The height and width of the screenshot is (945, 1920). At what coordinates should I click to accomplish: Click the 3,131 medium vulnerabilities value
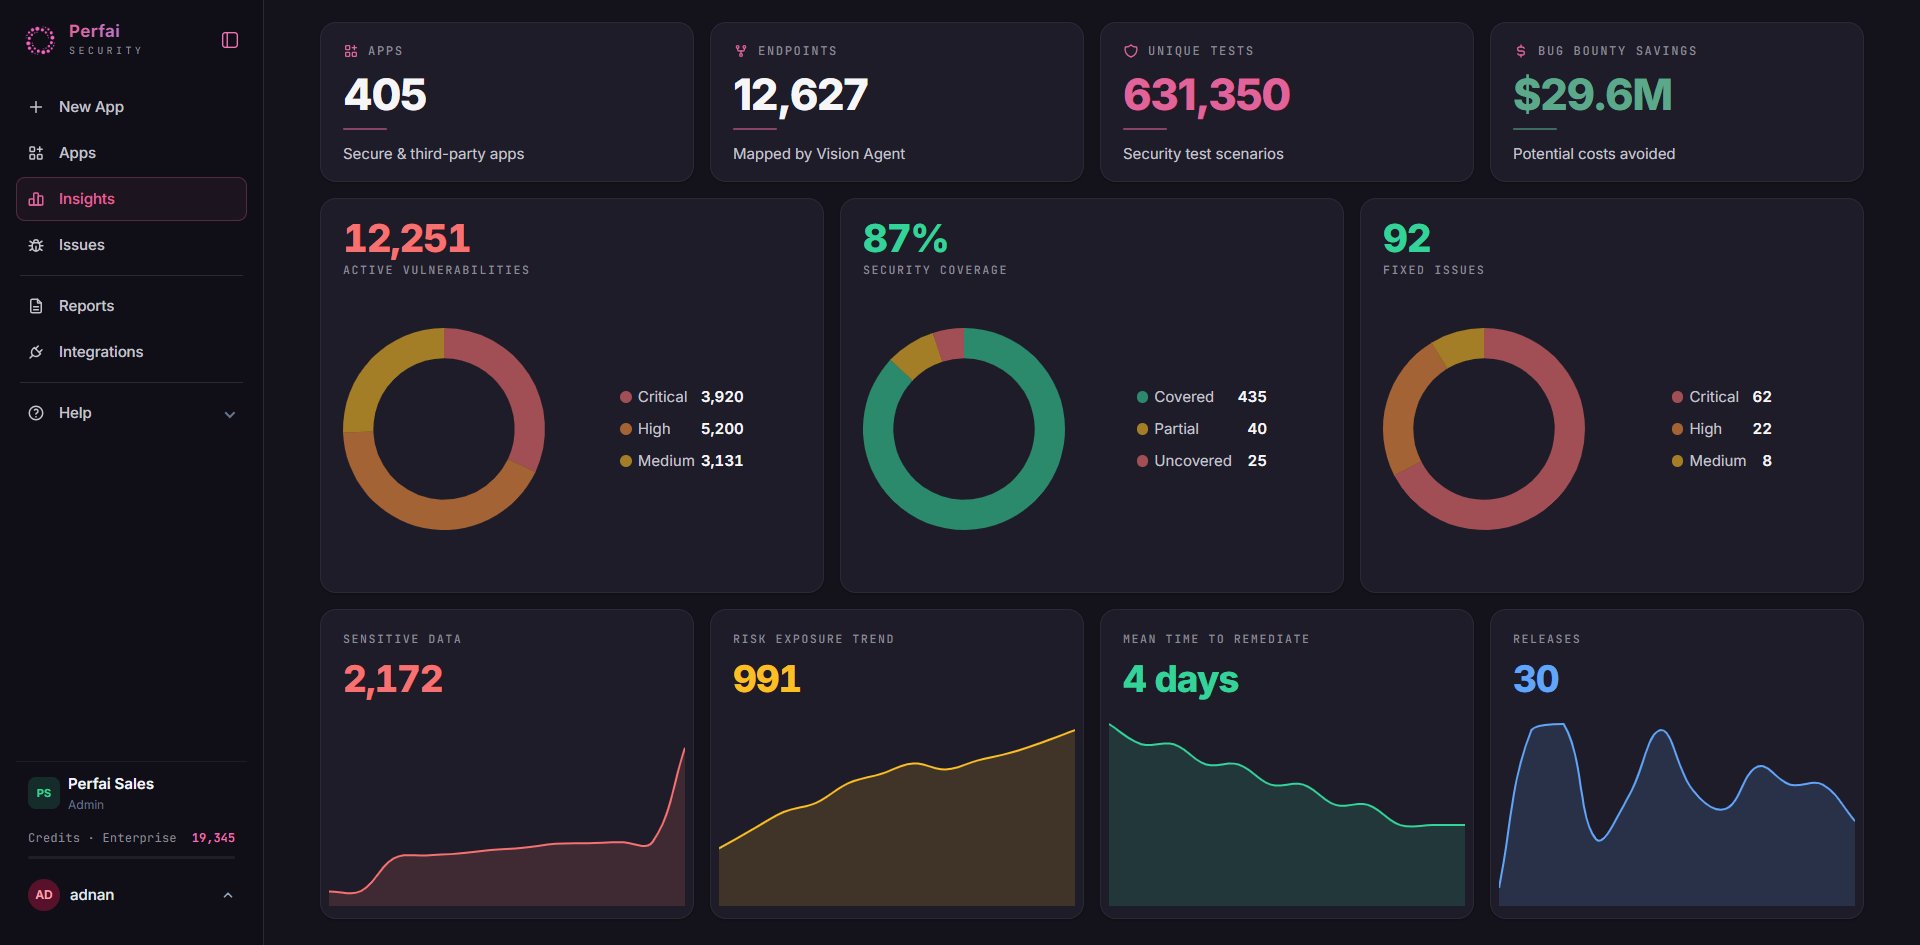(x=722, y=461)
